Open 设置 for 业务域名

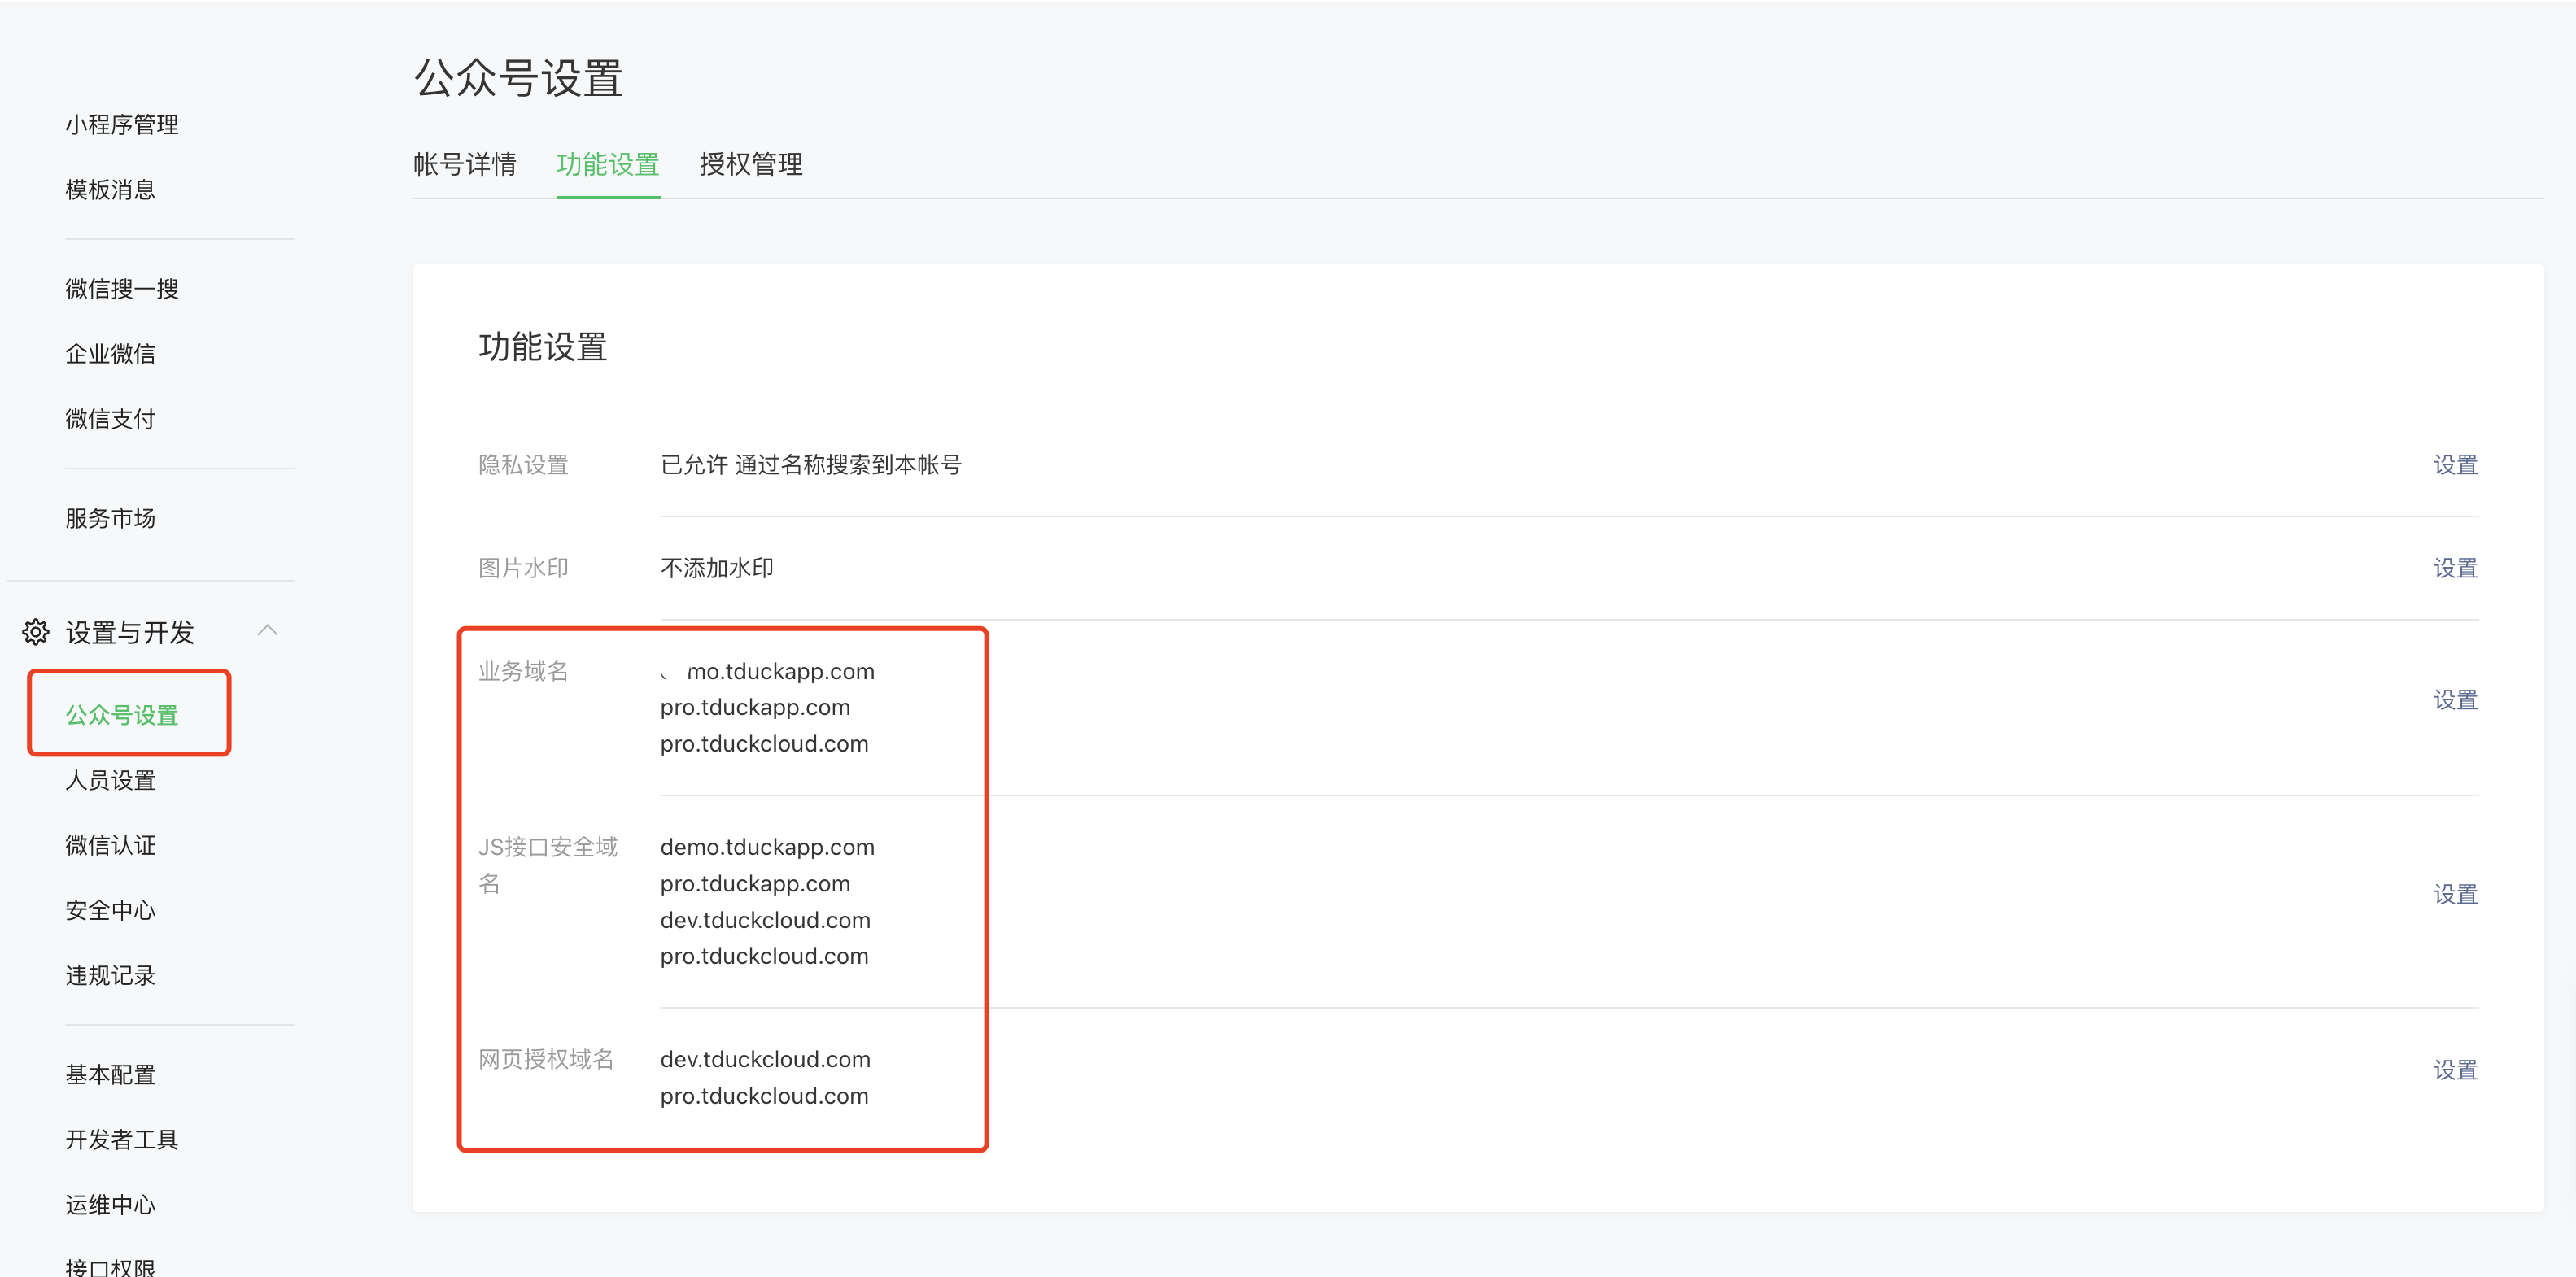coord(2455,700)
